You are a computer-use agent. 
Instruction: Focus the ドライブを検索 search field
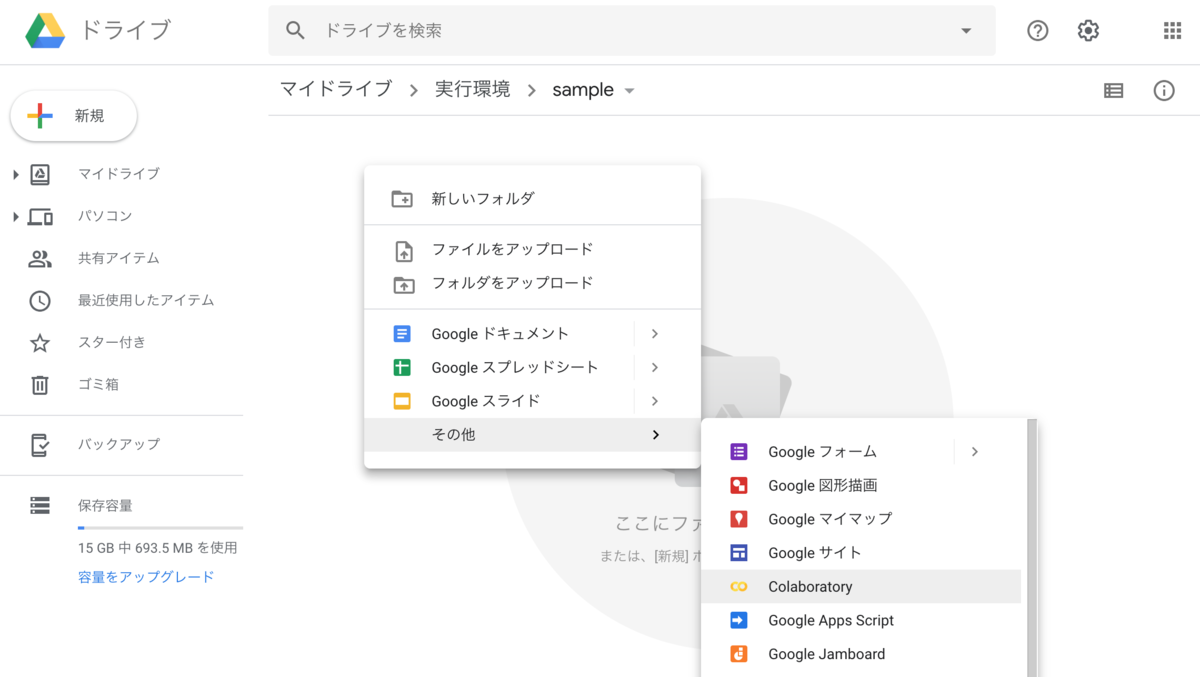[x=632, y=31]
